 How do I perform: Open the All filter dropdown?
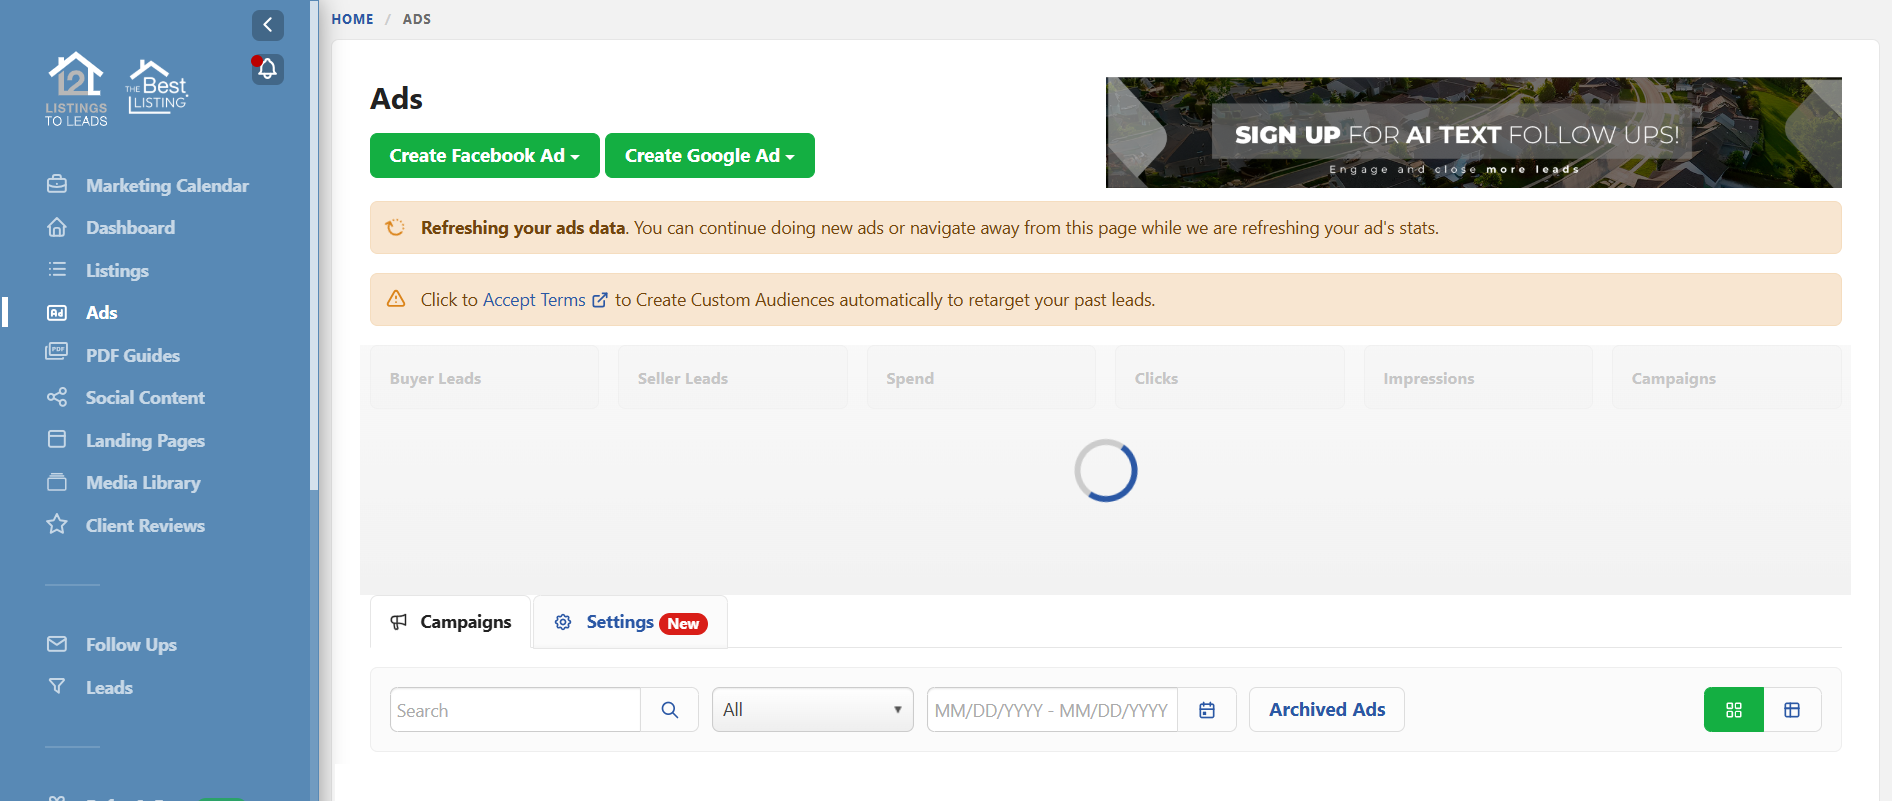pos(812,710)
